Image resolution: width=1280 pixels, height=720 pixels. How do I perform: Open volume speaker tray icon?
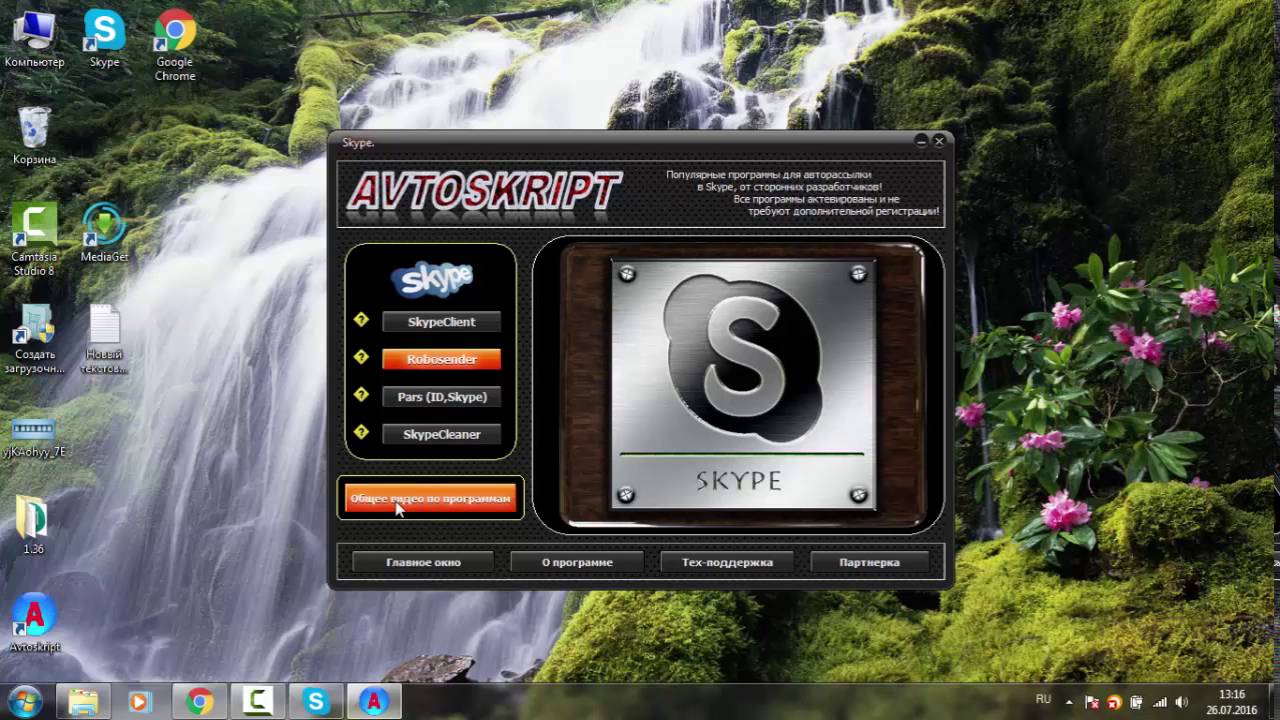point(1183,702)
